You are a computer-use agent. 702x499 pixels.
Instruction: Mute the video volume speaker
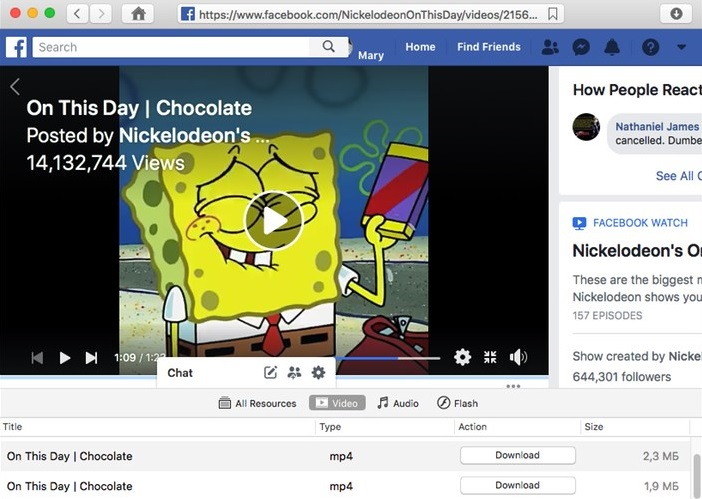(x=518, y=357)
